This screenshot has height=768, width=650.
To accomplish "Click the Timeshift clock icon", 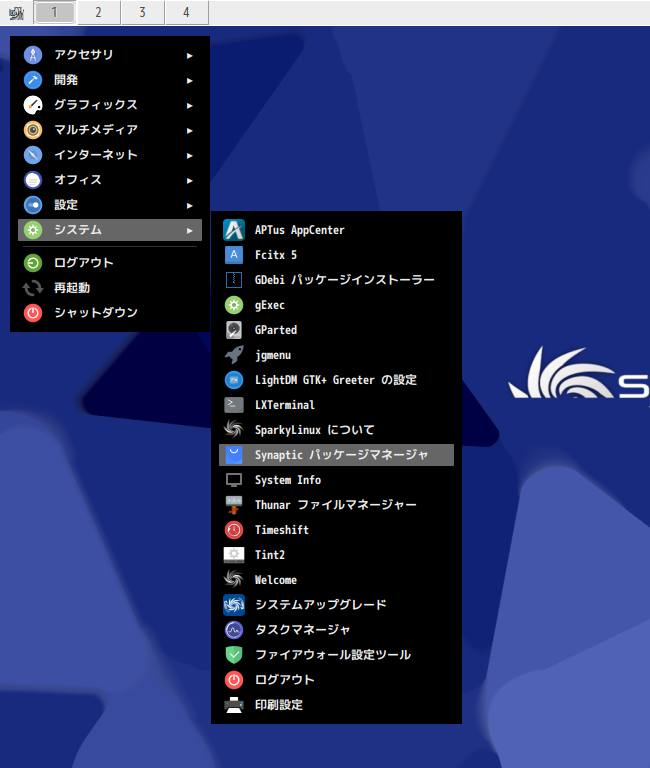I will 234,530.
